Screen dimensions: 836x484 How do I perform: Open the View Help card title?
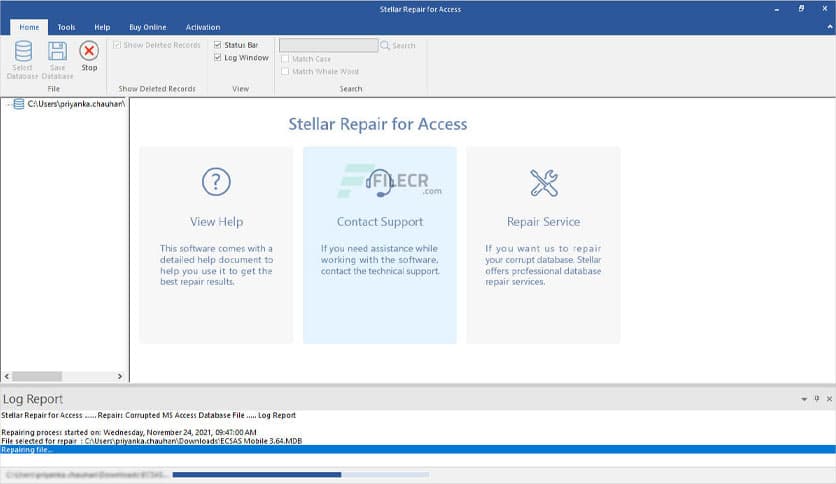216,222
